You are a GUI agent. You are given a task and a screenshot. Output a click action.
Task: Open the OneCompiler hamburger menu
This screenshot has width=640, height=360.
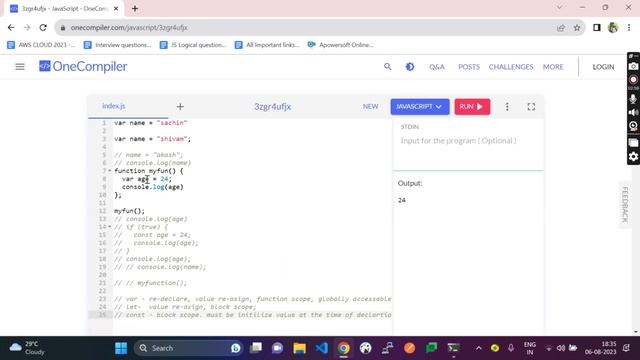coord(20,67)
